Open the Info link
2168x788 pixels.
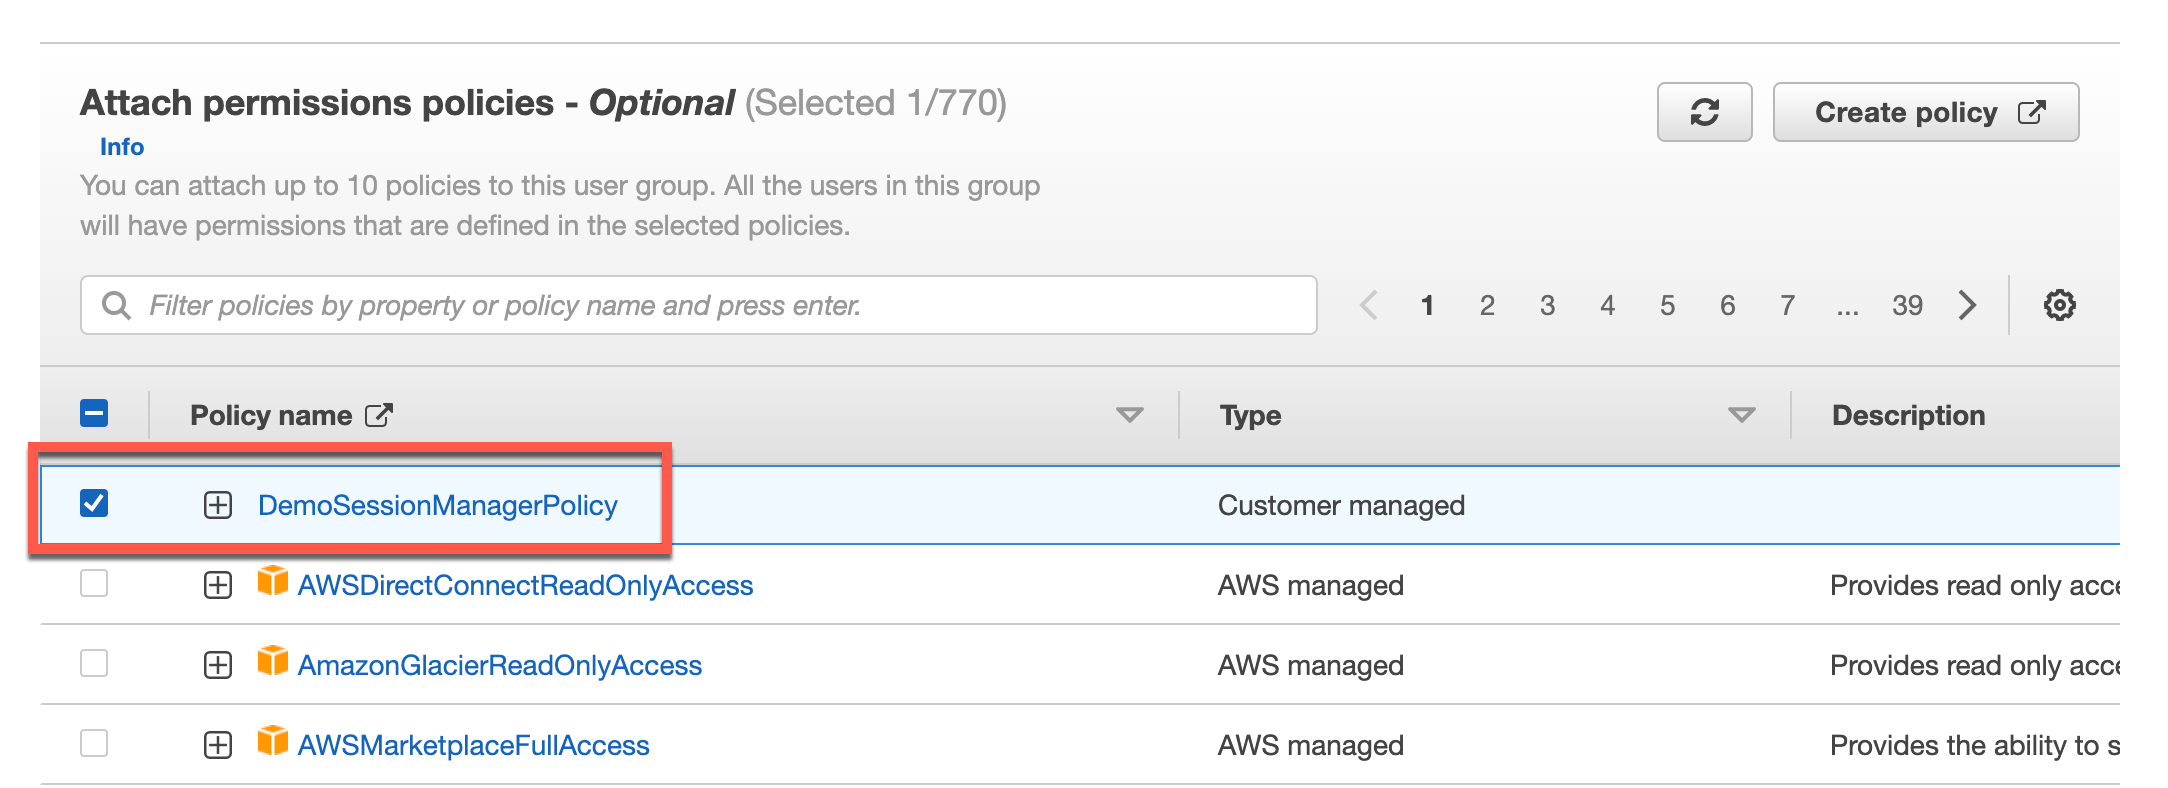122,147
